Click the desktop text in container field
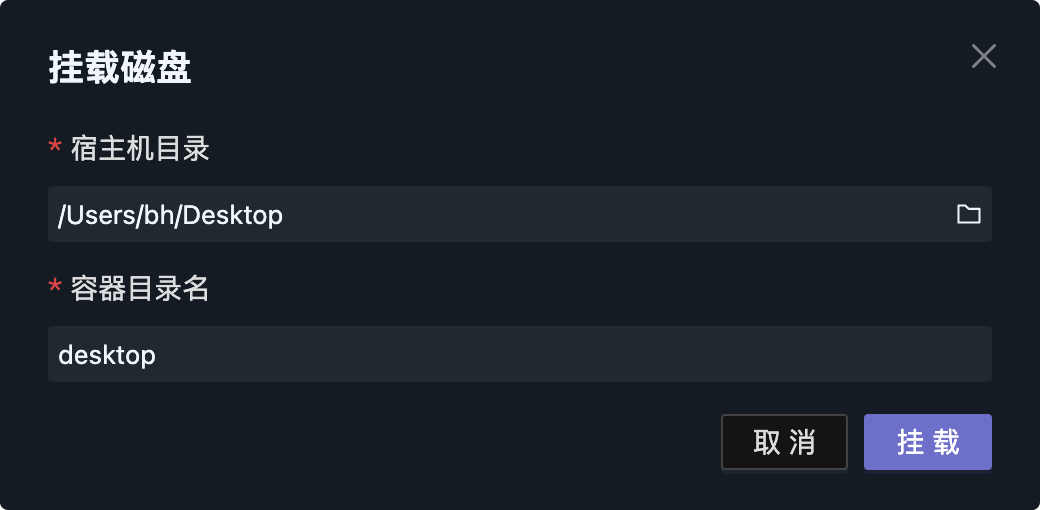Screen dimensions: 1040x510 107,355
